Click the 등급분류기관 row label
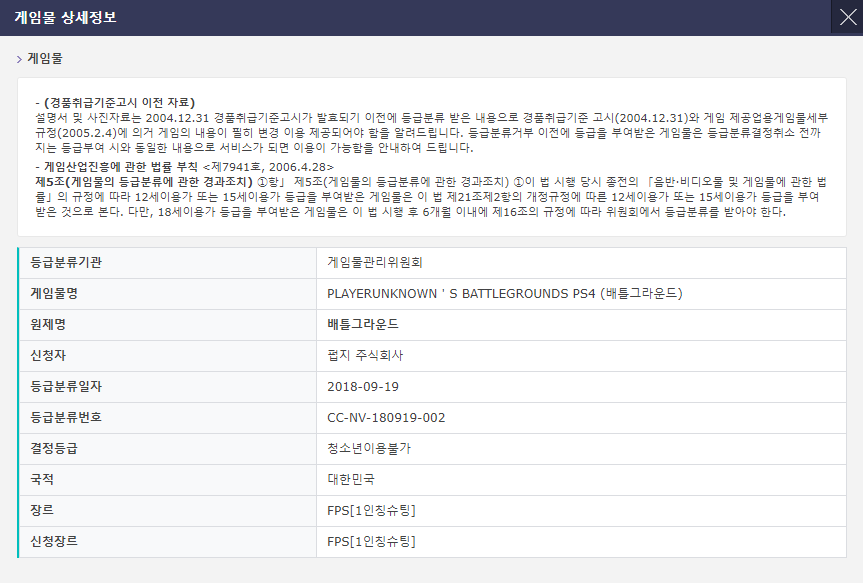 click(x=66, y=263)
